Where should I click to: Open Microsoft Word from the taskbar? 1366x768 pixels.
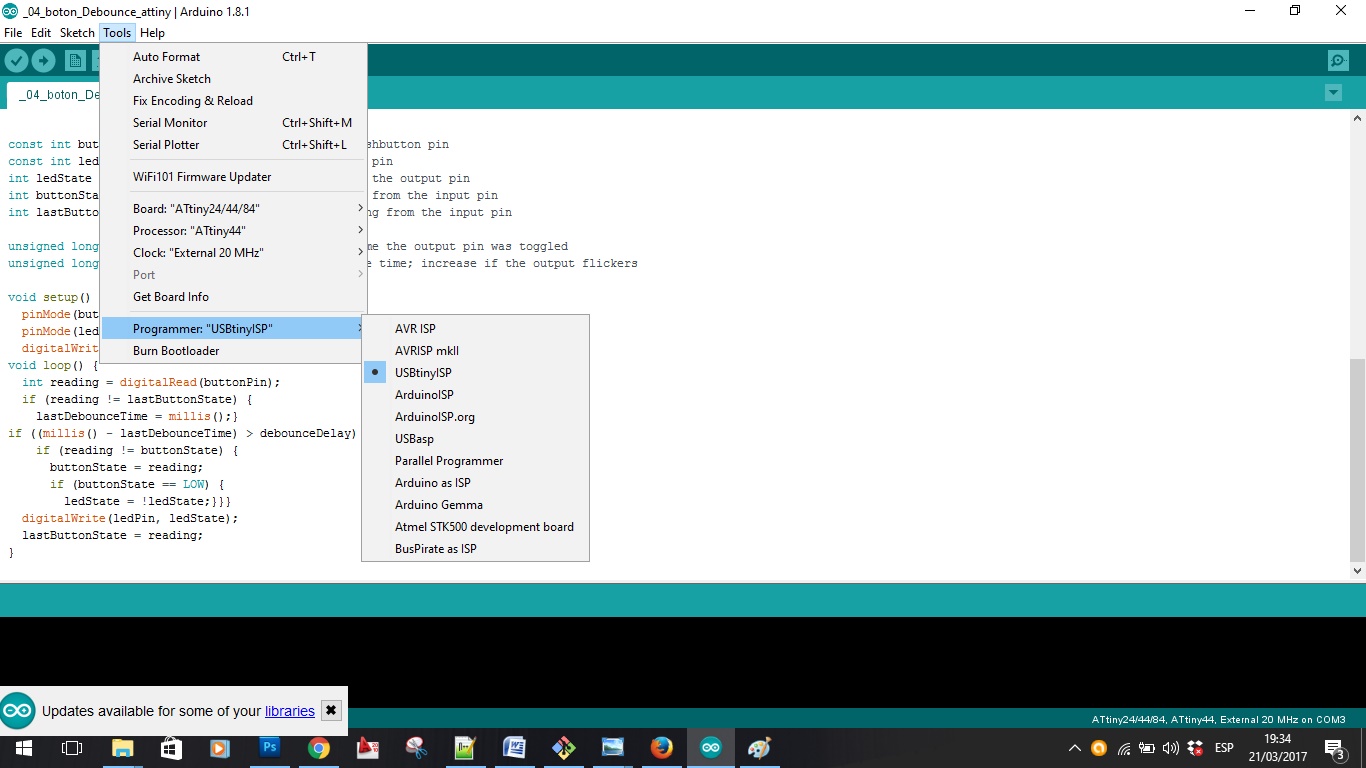(515, 748)
